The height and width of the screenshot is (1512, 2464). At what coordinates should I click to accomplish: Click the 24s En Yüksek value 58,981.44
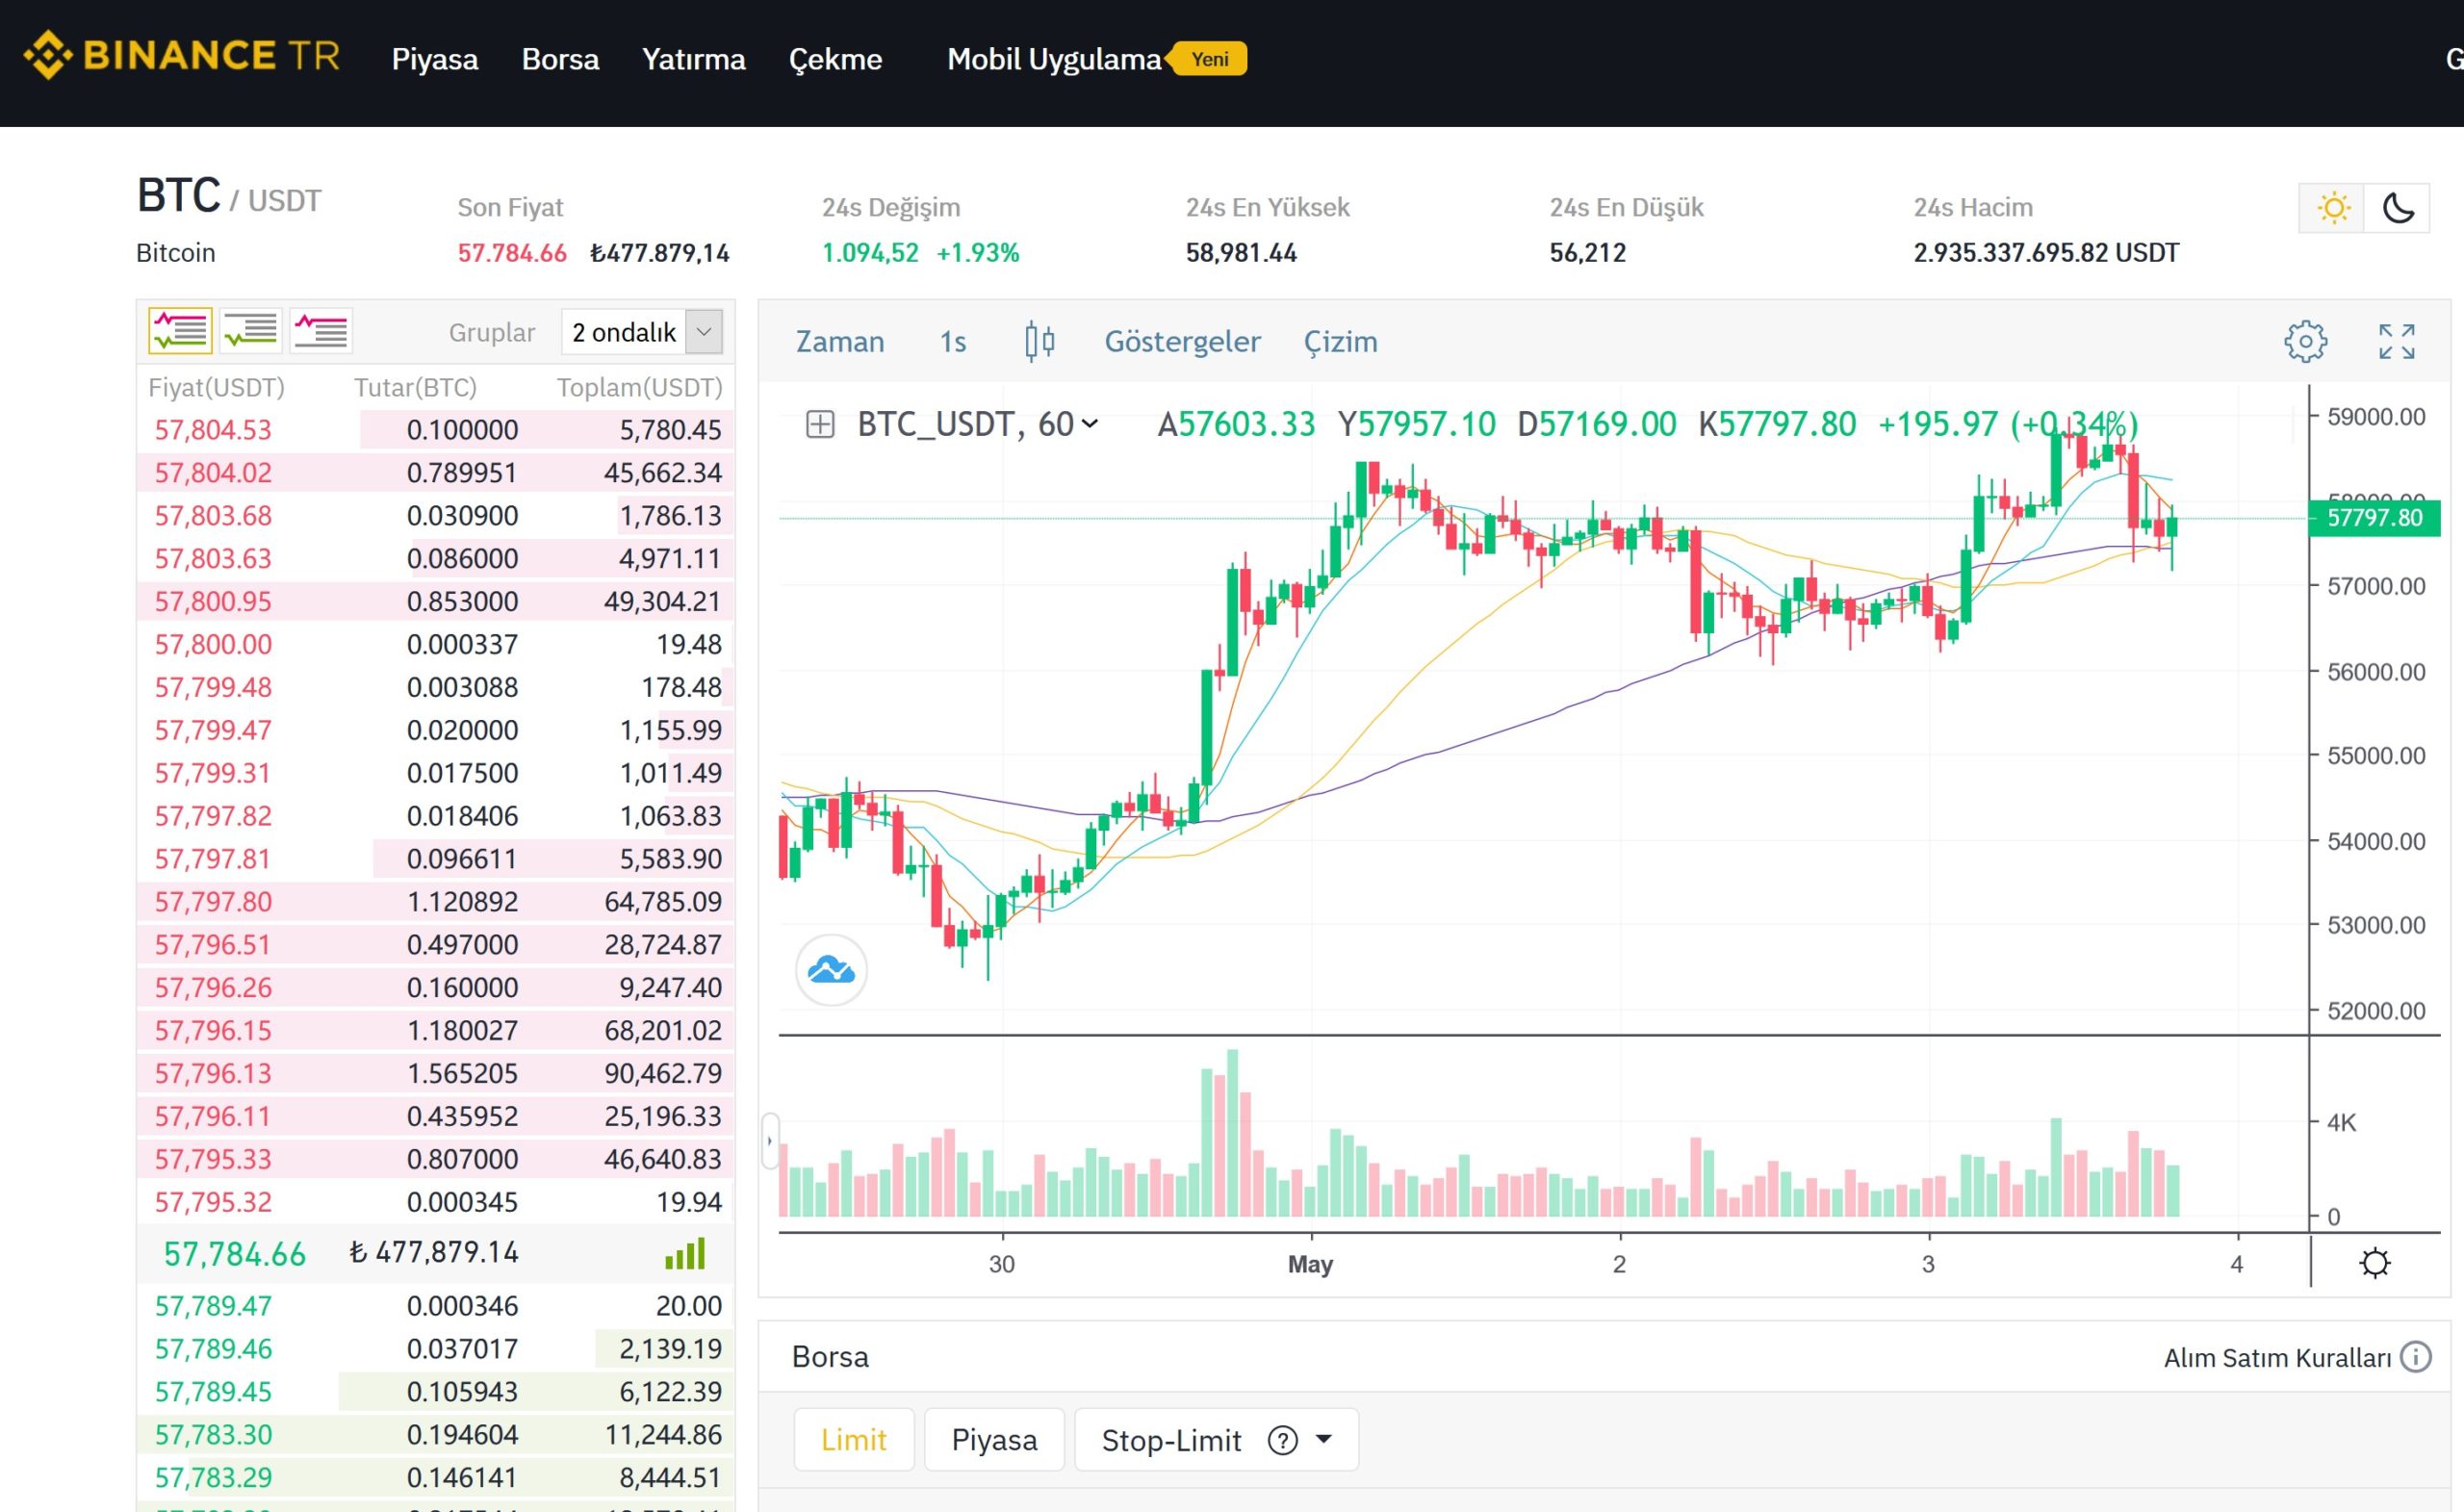tap(1241, 253)
